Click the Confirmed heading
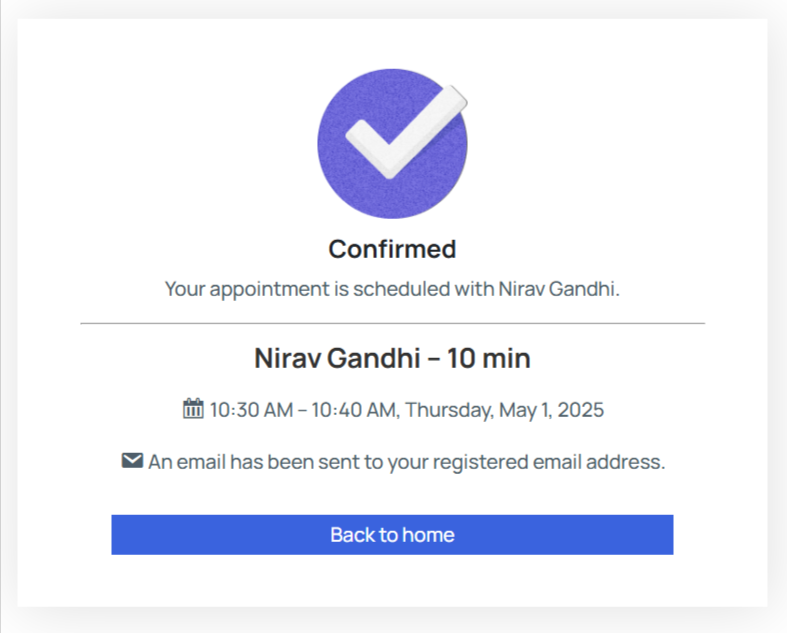This screenshot has height=633, width=787. coord(392,249)
